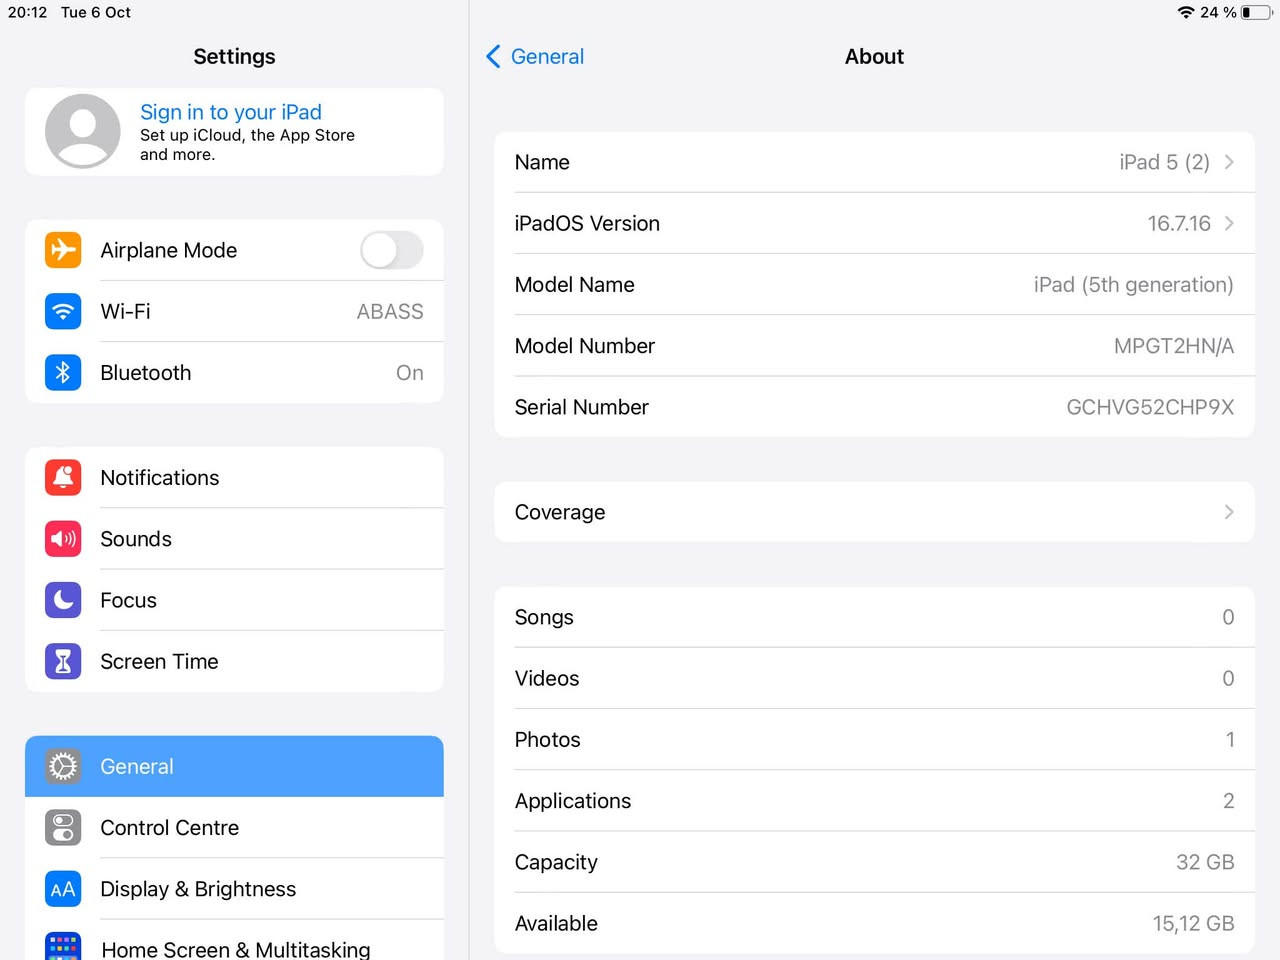
Task: Tap the Display & Brightness AA icon
Action: (63, 889)
